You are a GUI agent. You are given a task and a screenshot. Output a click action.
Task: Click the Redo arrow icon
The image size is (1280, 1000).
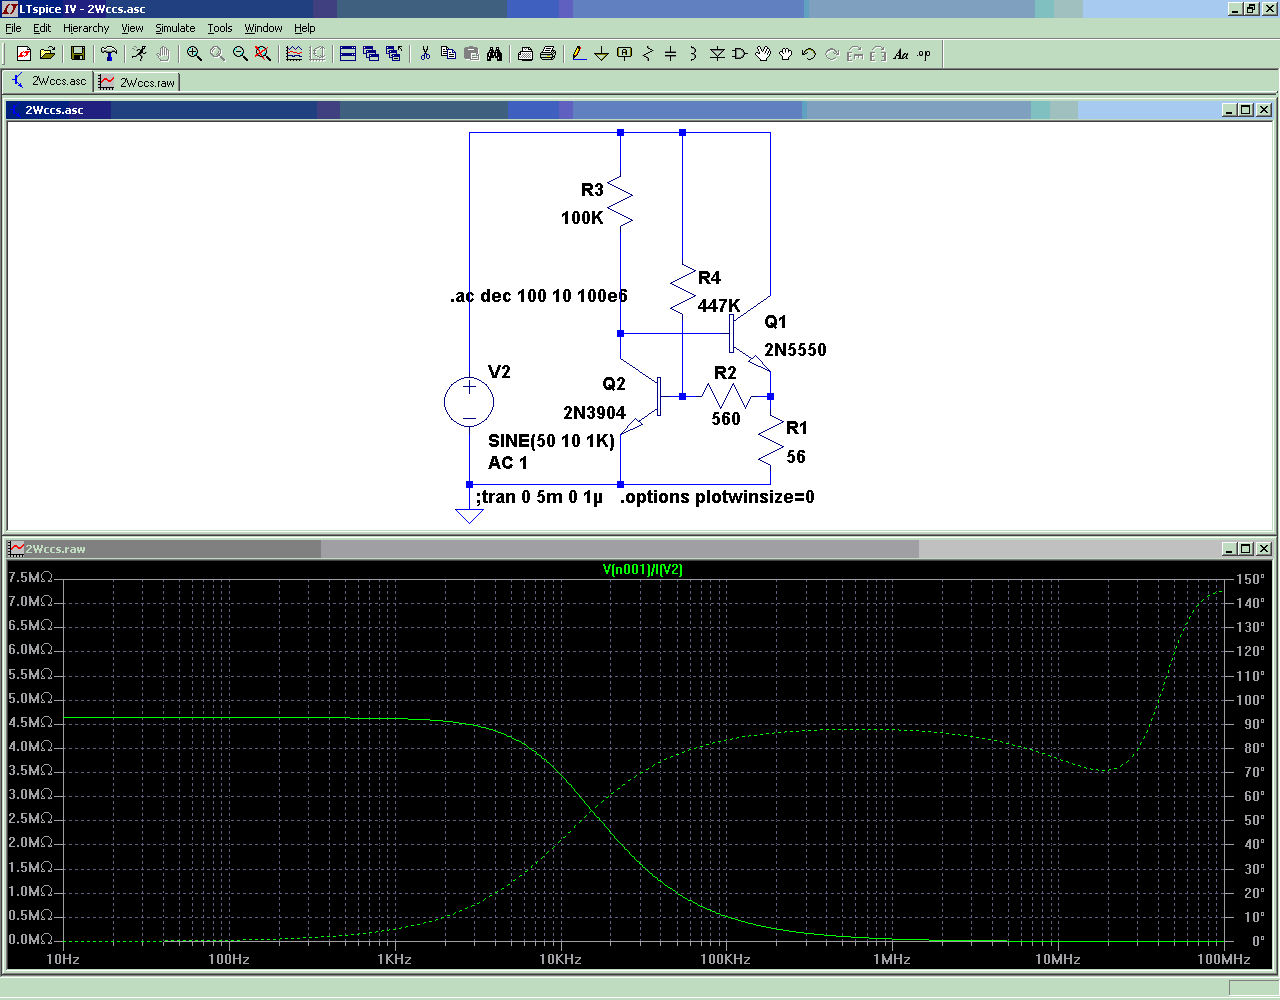click(832, 54)
